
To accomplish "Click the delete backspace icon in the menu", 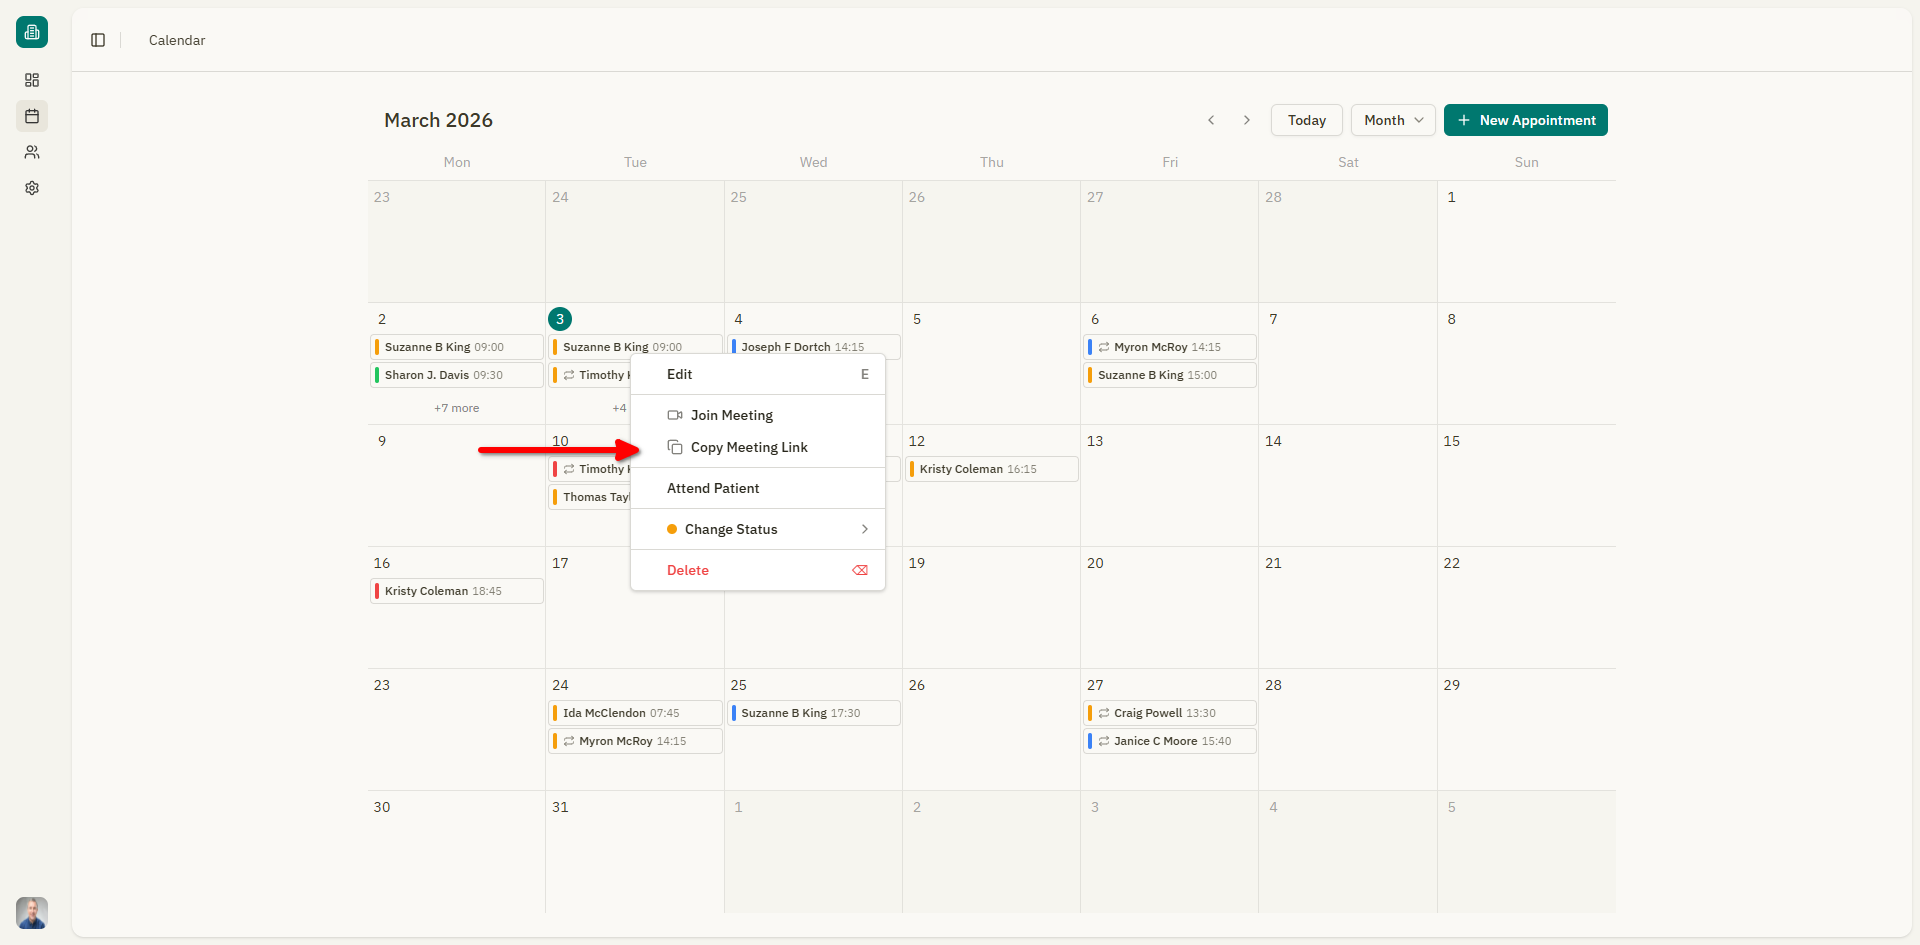I will click(860, 570).
